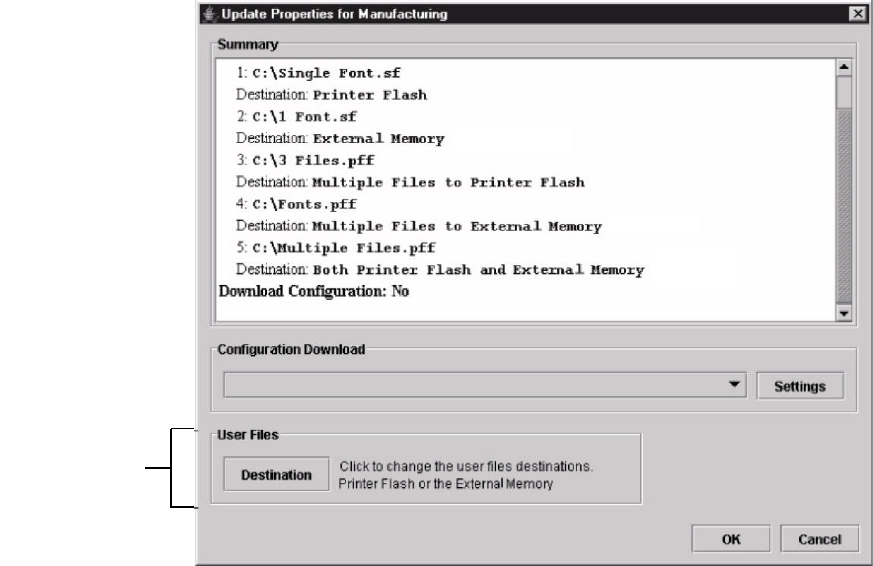Click the Summary scrollbar track below the thumb
The width and height of the screenshot is (874, 566).
click(844, 206)
